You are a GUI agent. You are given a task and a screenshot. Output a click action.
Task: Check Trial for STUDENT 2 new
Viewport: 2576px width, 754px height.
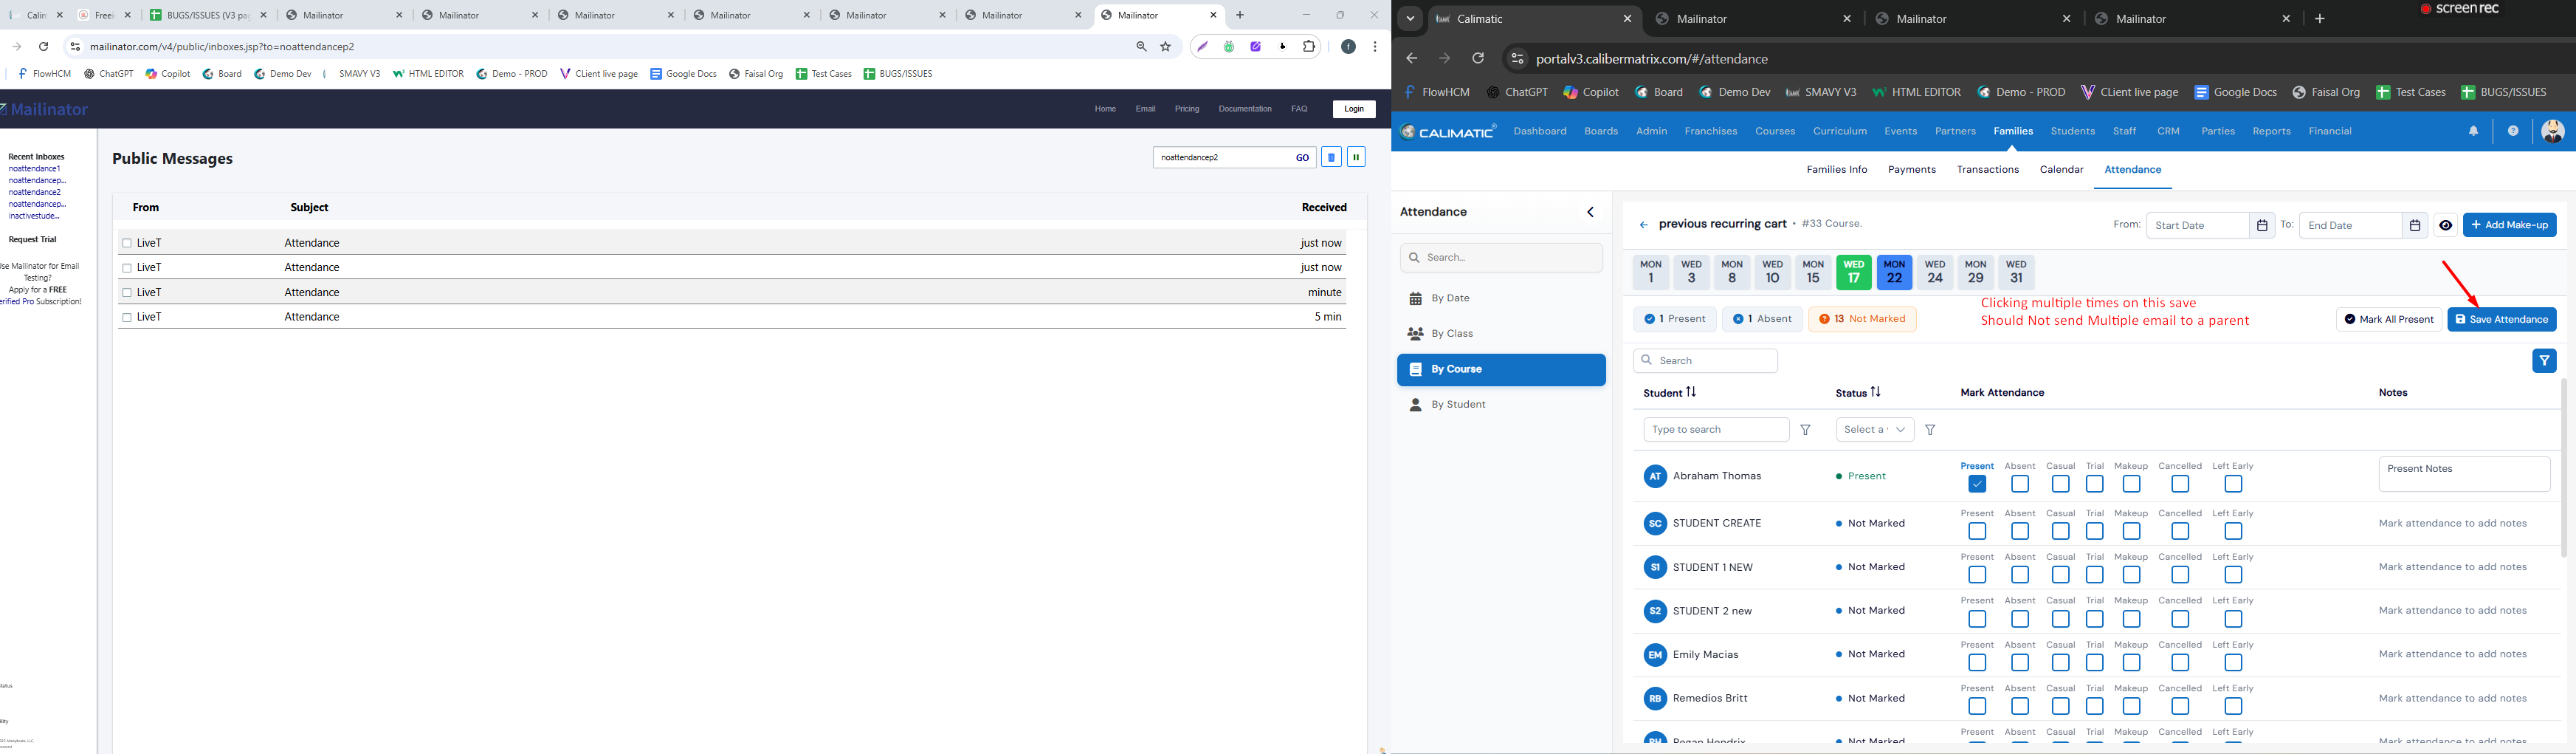click(2095, 619)
